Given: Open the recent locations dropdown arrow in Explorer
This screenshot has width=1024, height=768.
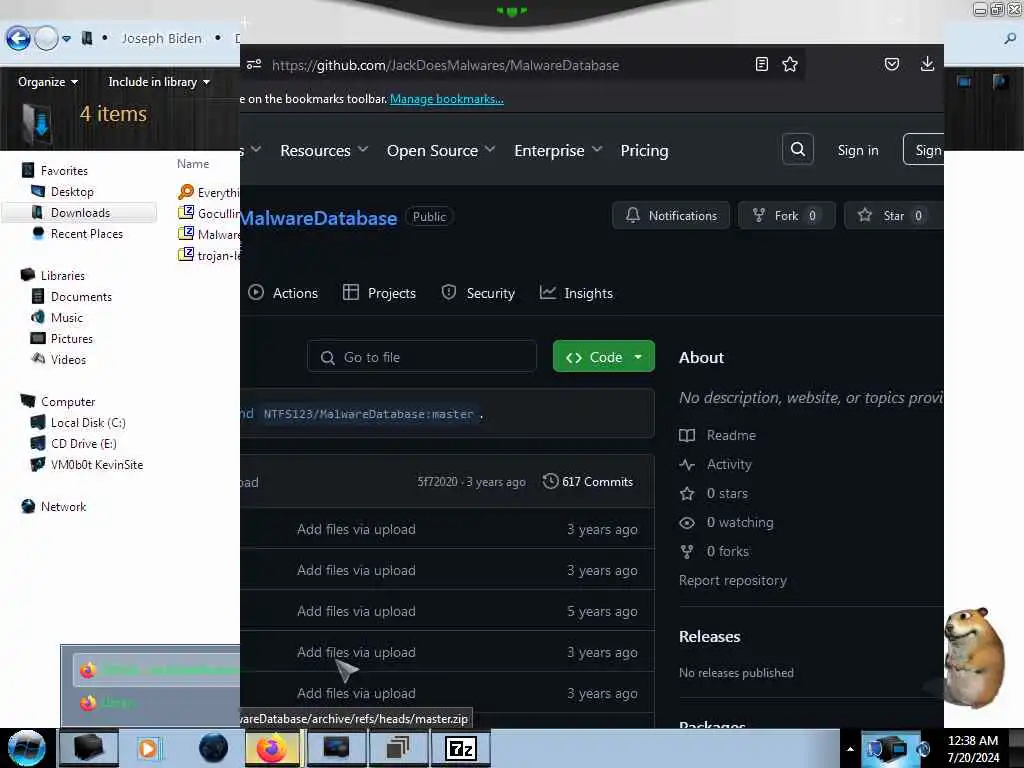Looking at the screenshot, I should click(67, 39).
